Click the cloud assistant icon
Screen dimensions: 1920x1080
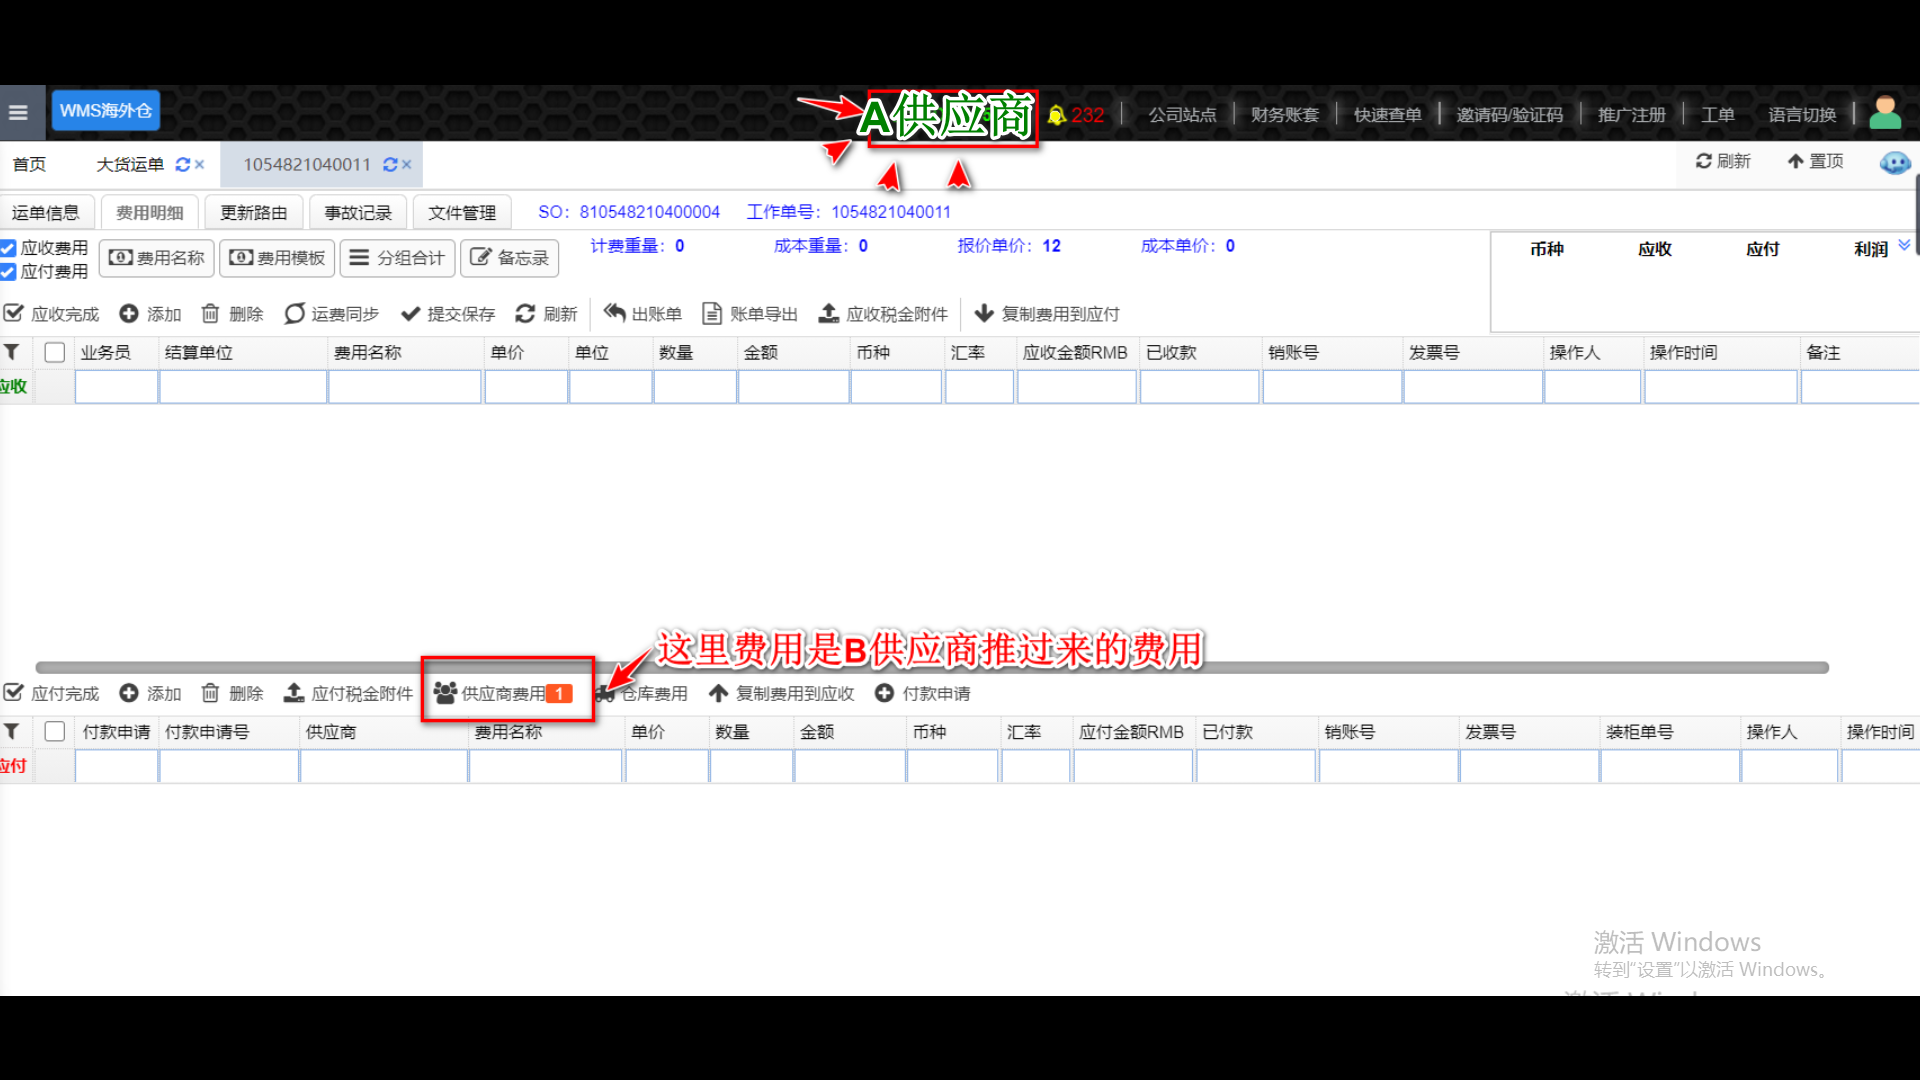[1894, 162]
